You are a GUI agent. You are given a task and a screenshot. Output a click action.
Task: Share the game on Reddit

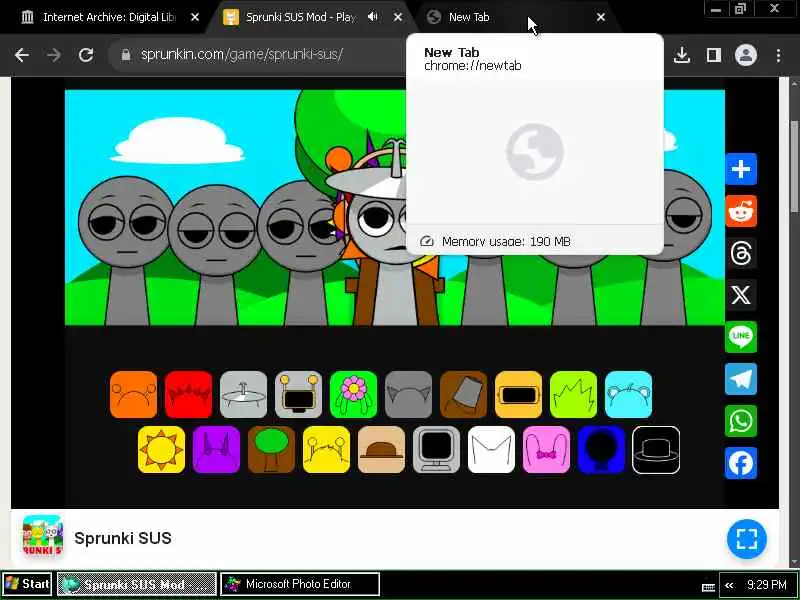click(x=741, y=211)
